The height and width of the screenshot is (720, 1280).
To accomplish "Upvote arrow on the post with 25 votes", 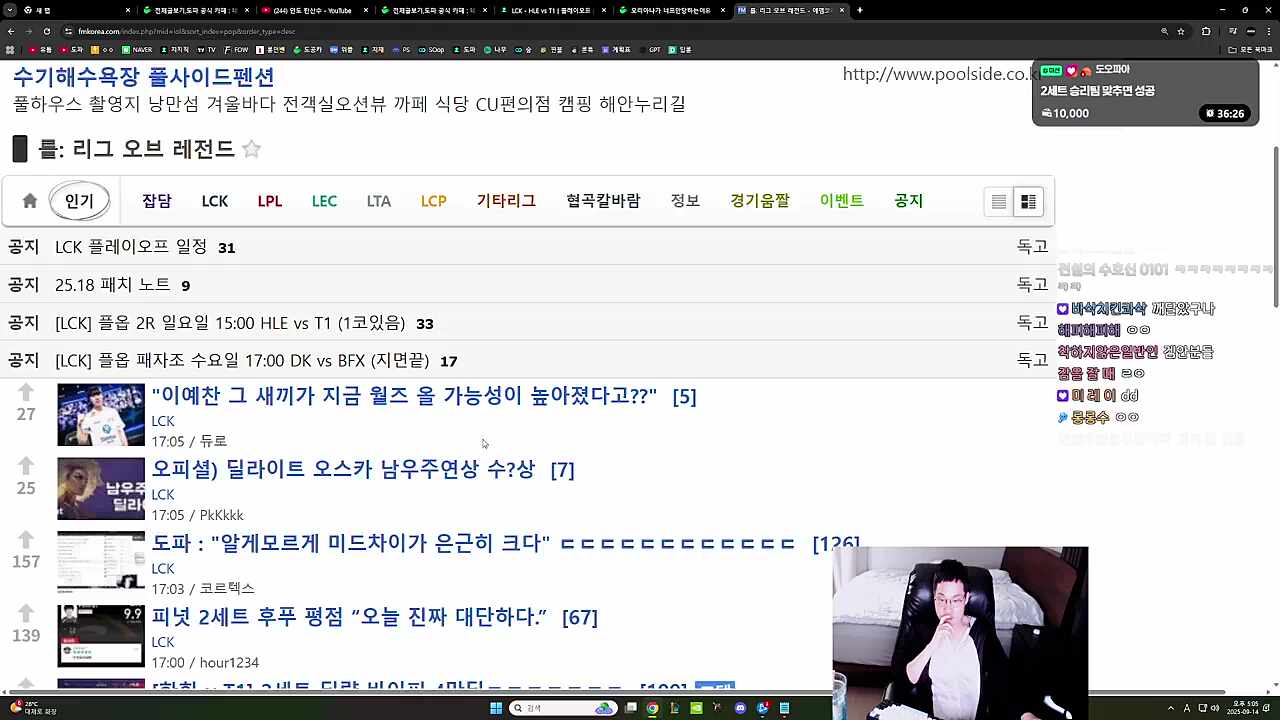I will [x=26, y=466].
